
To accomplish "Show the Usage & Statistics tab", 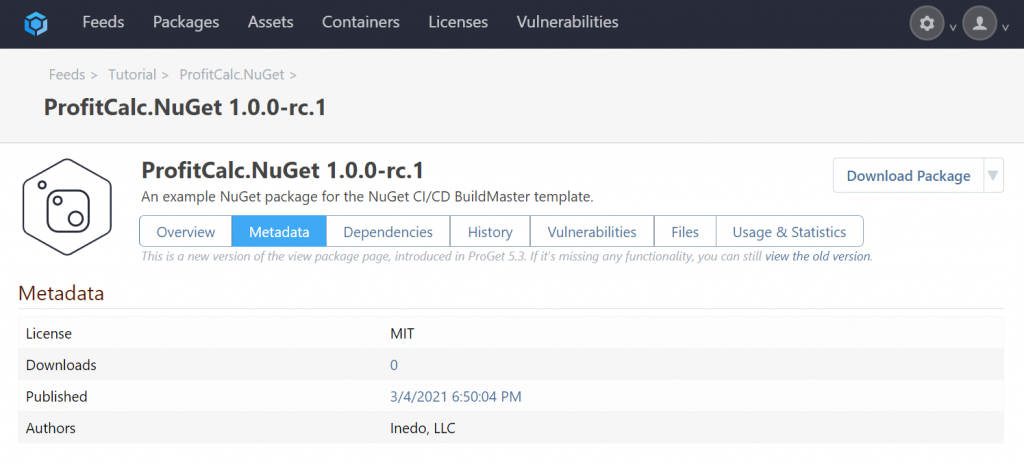I will click(x=789, y=232).
